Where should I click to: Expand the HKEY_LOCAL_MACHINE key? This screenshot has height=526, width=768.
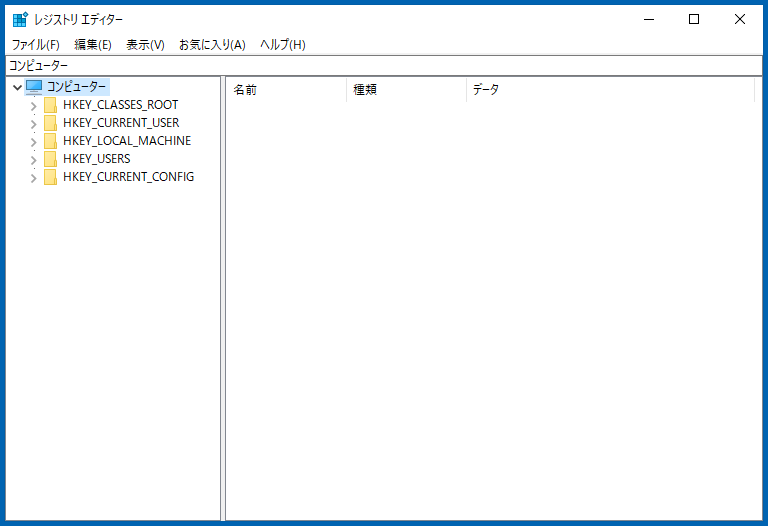[33, 142]
